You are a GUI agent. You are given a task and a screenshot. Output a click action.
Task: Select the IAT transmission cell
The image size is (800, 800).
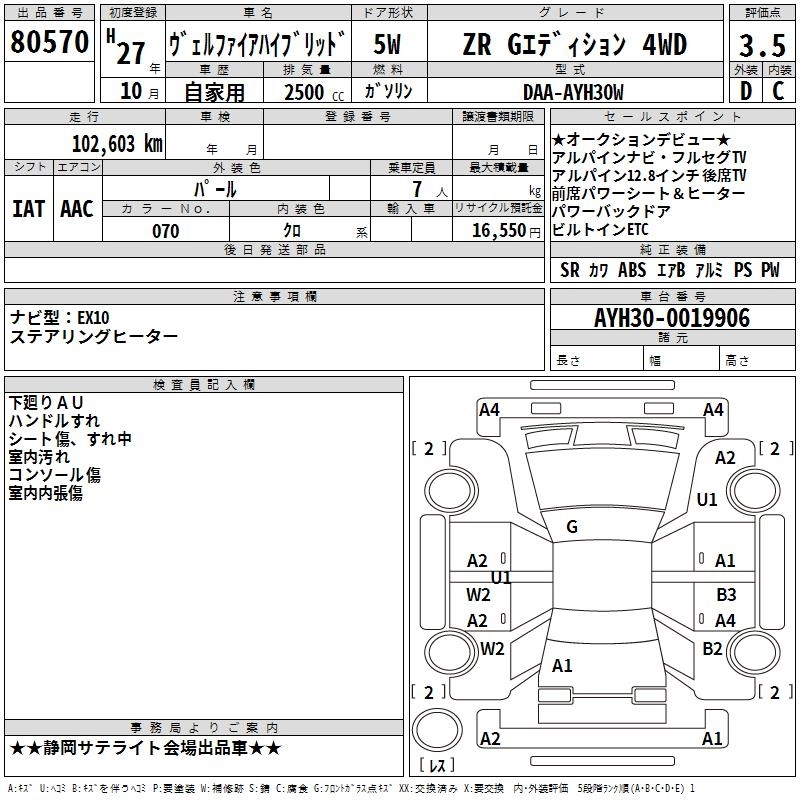click(29, 208)
